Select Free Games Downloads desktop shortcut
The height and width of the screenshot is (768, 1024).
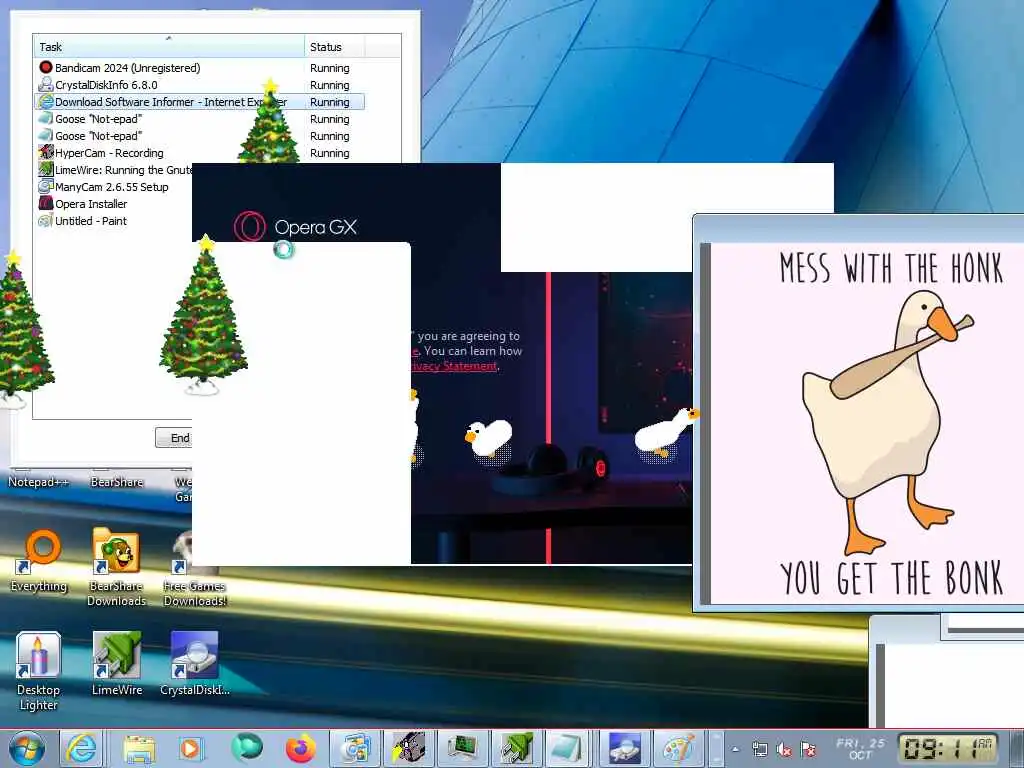point(195,567)
